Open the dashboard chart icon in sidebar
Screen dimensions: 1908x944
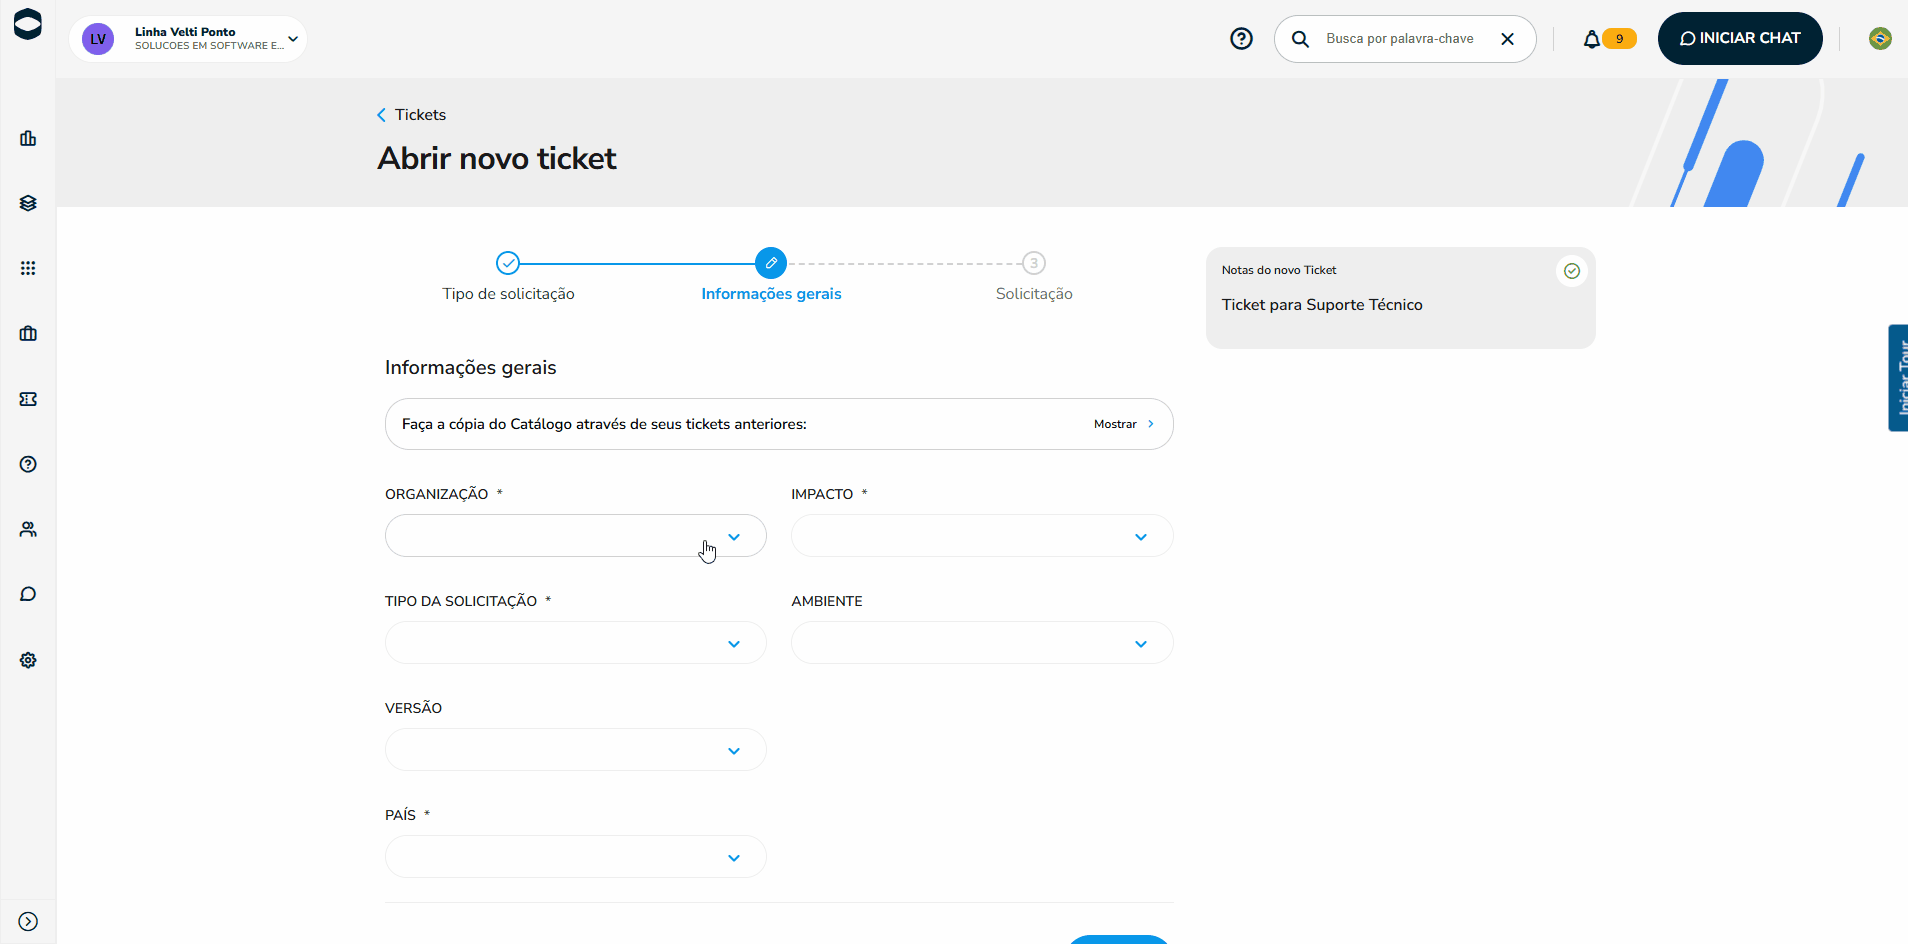tap(28, 138)
